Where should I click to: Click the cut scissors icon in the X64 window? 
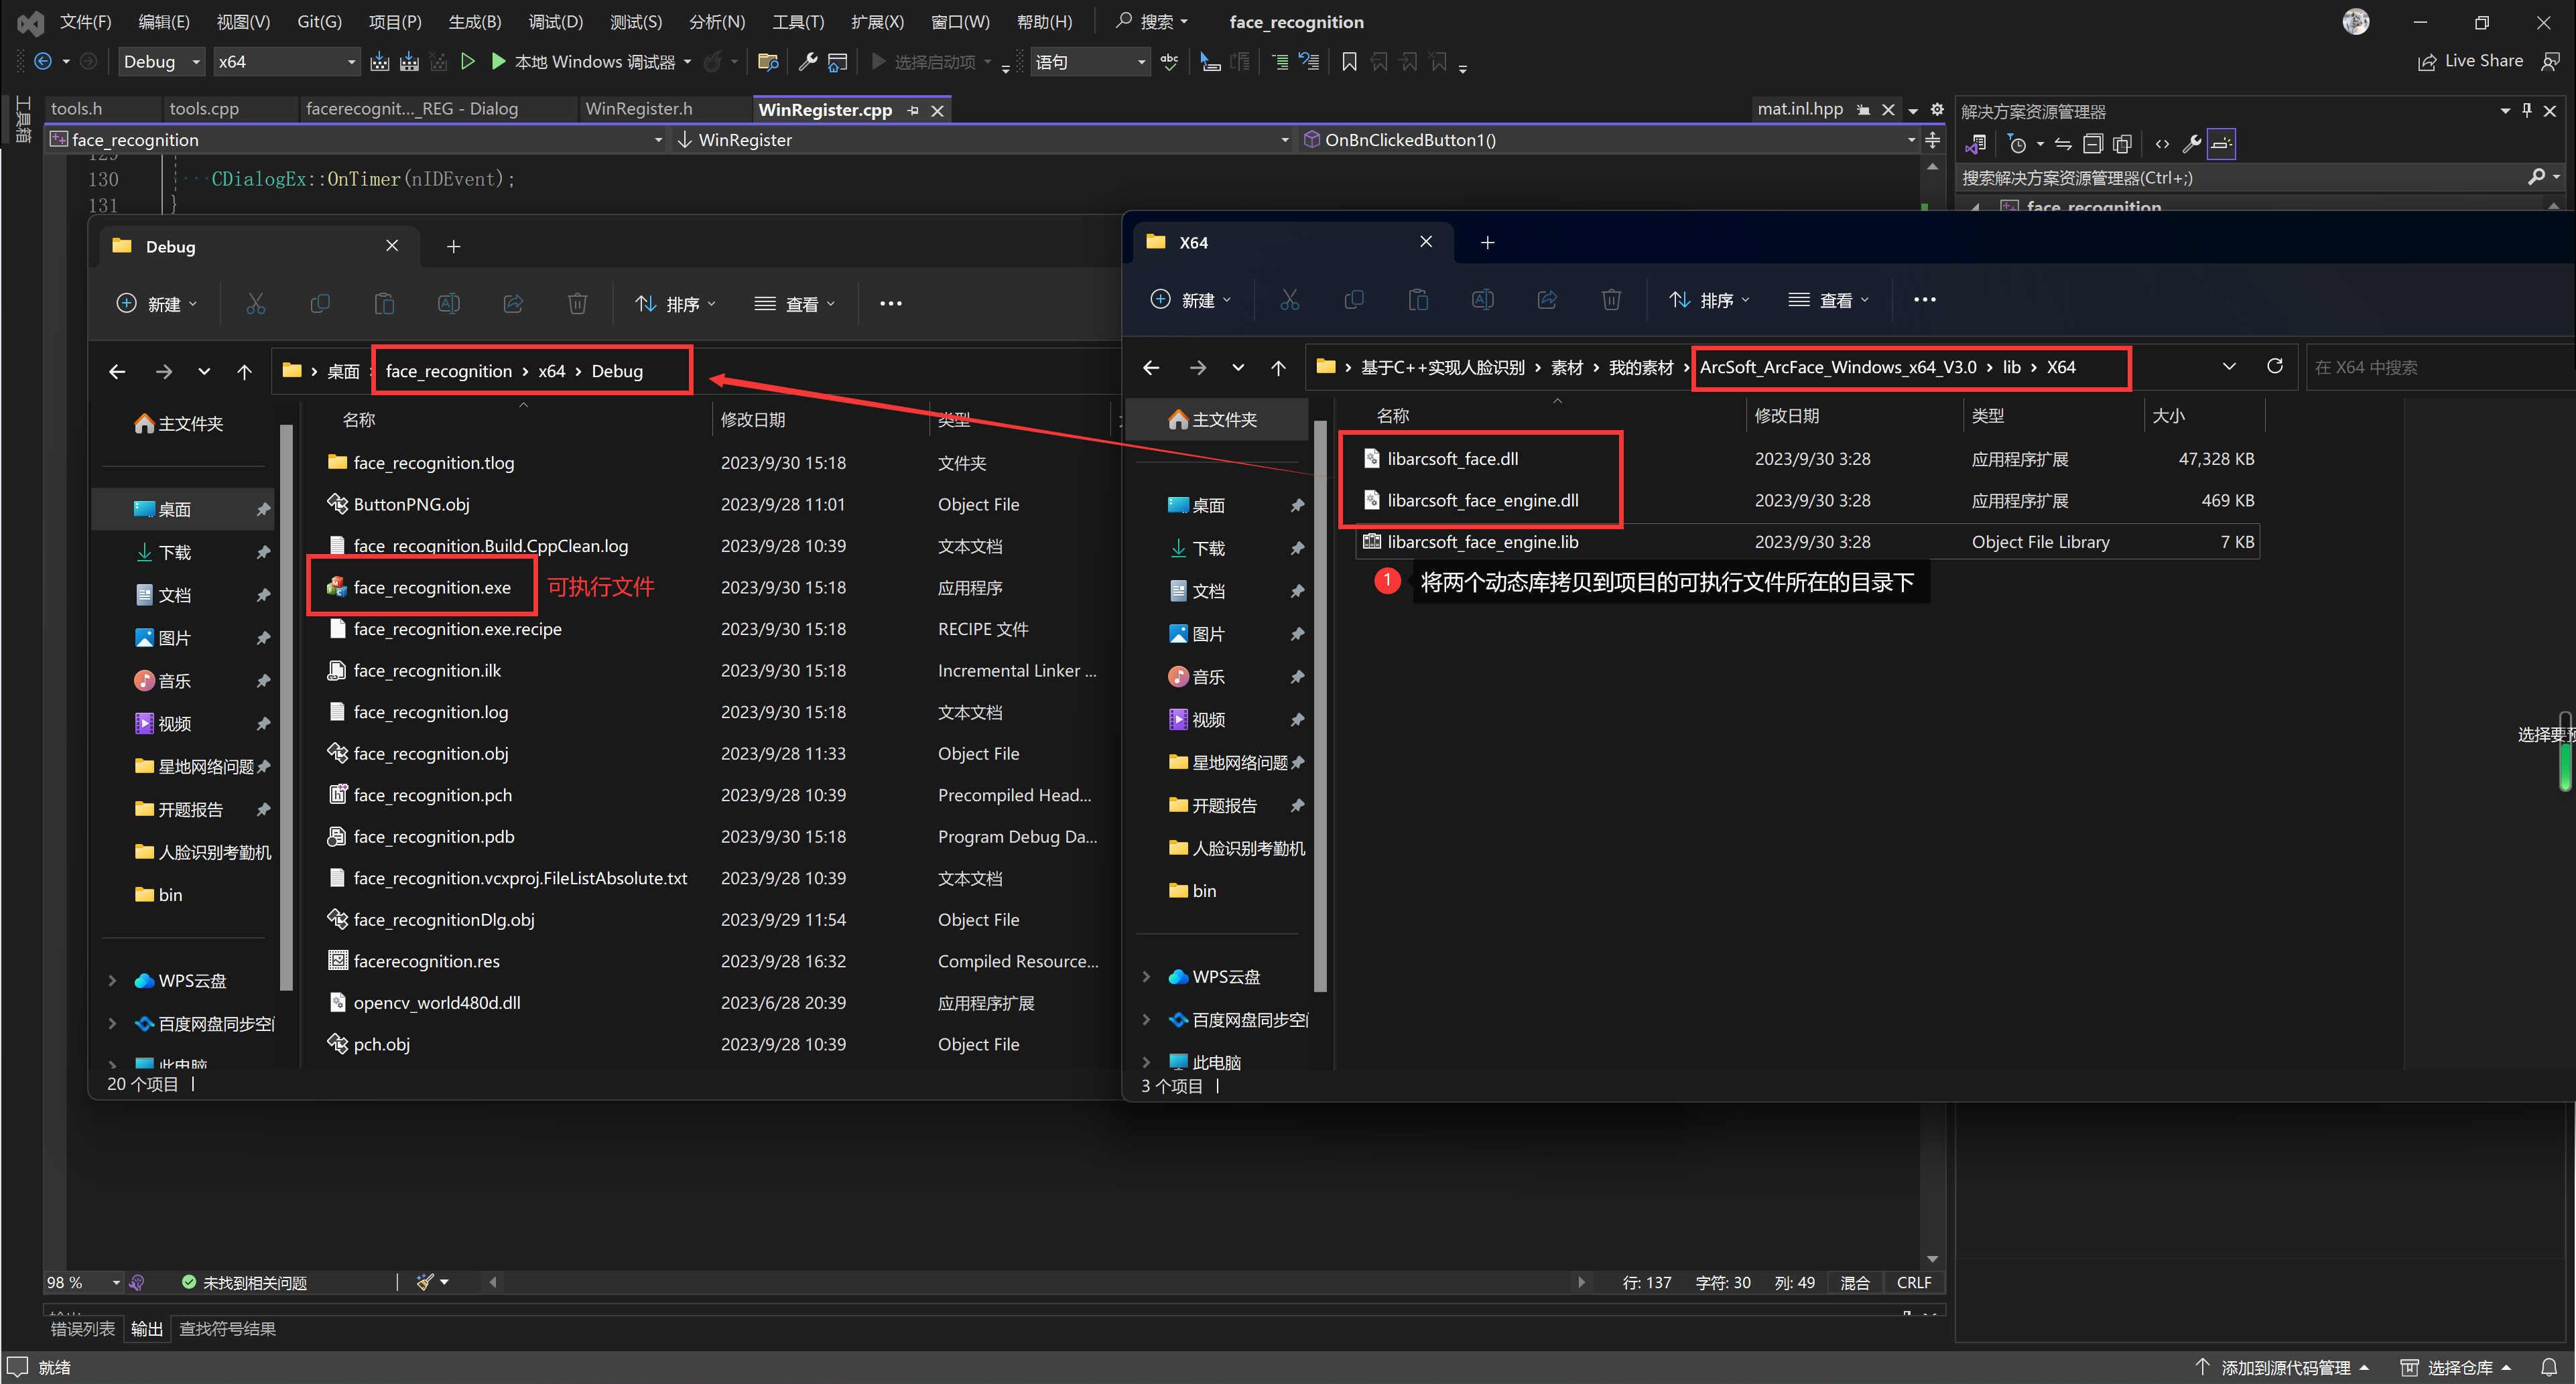pos(1289,300)
